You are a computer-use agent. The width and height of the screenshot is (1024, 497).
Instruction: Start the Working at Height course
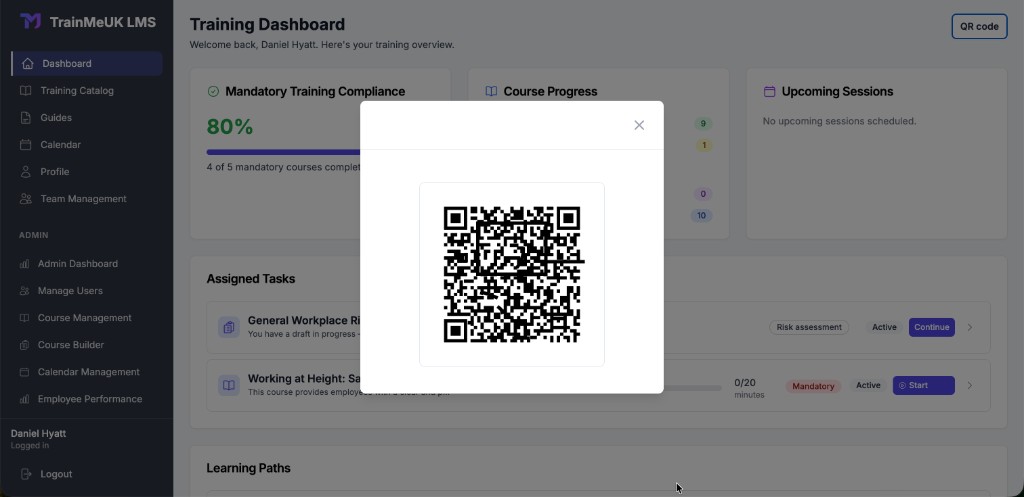point(923,385)
